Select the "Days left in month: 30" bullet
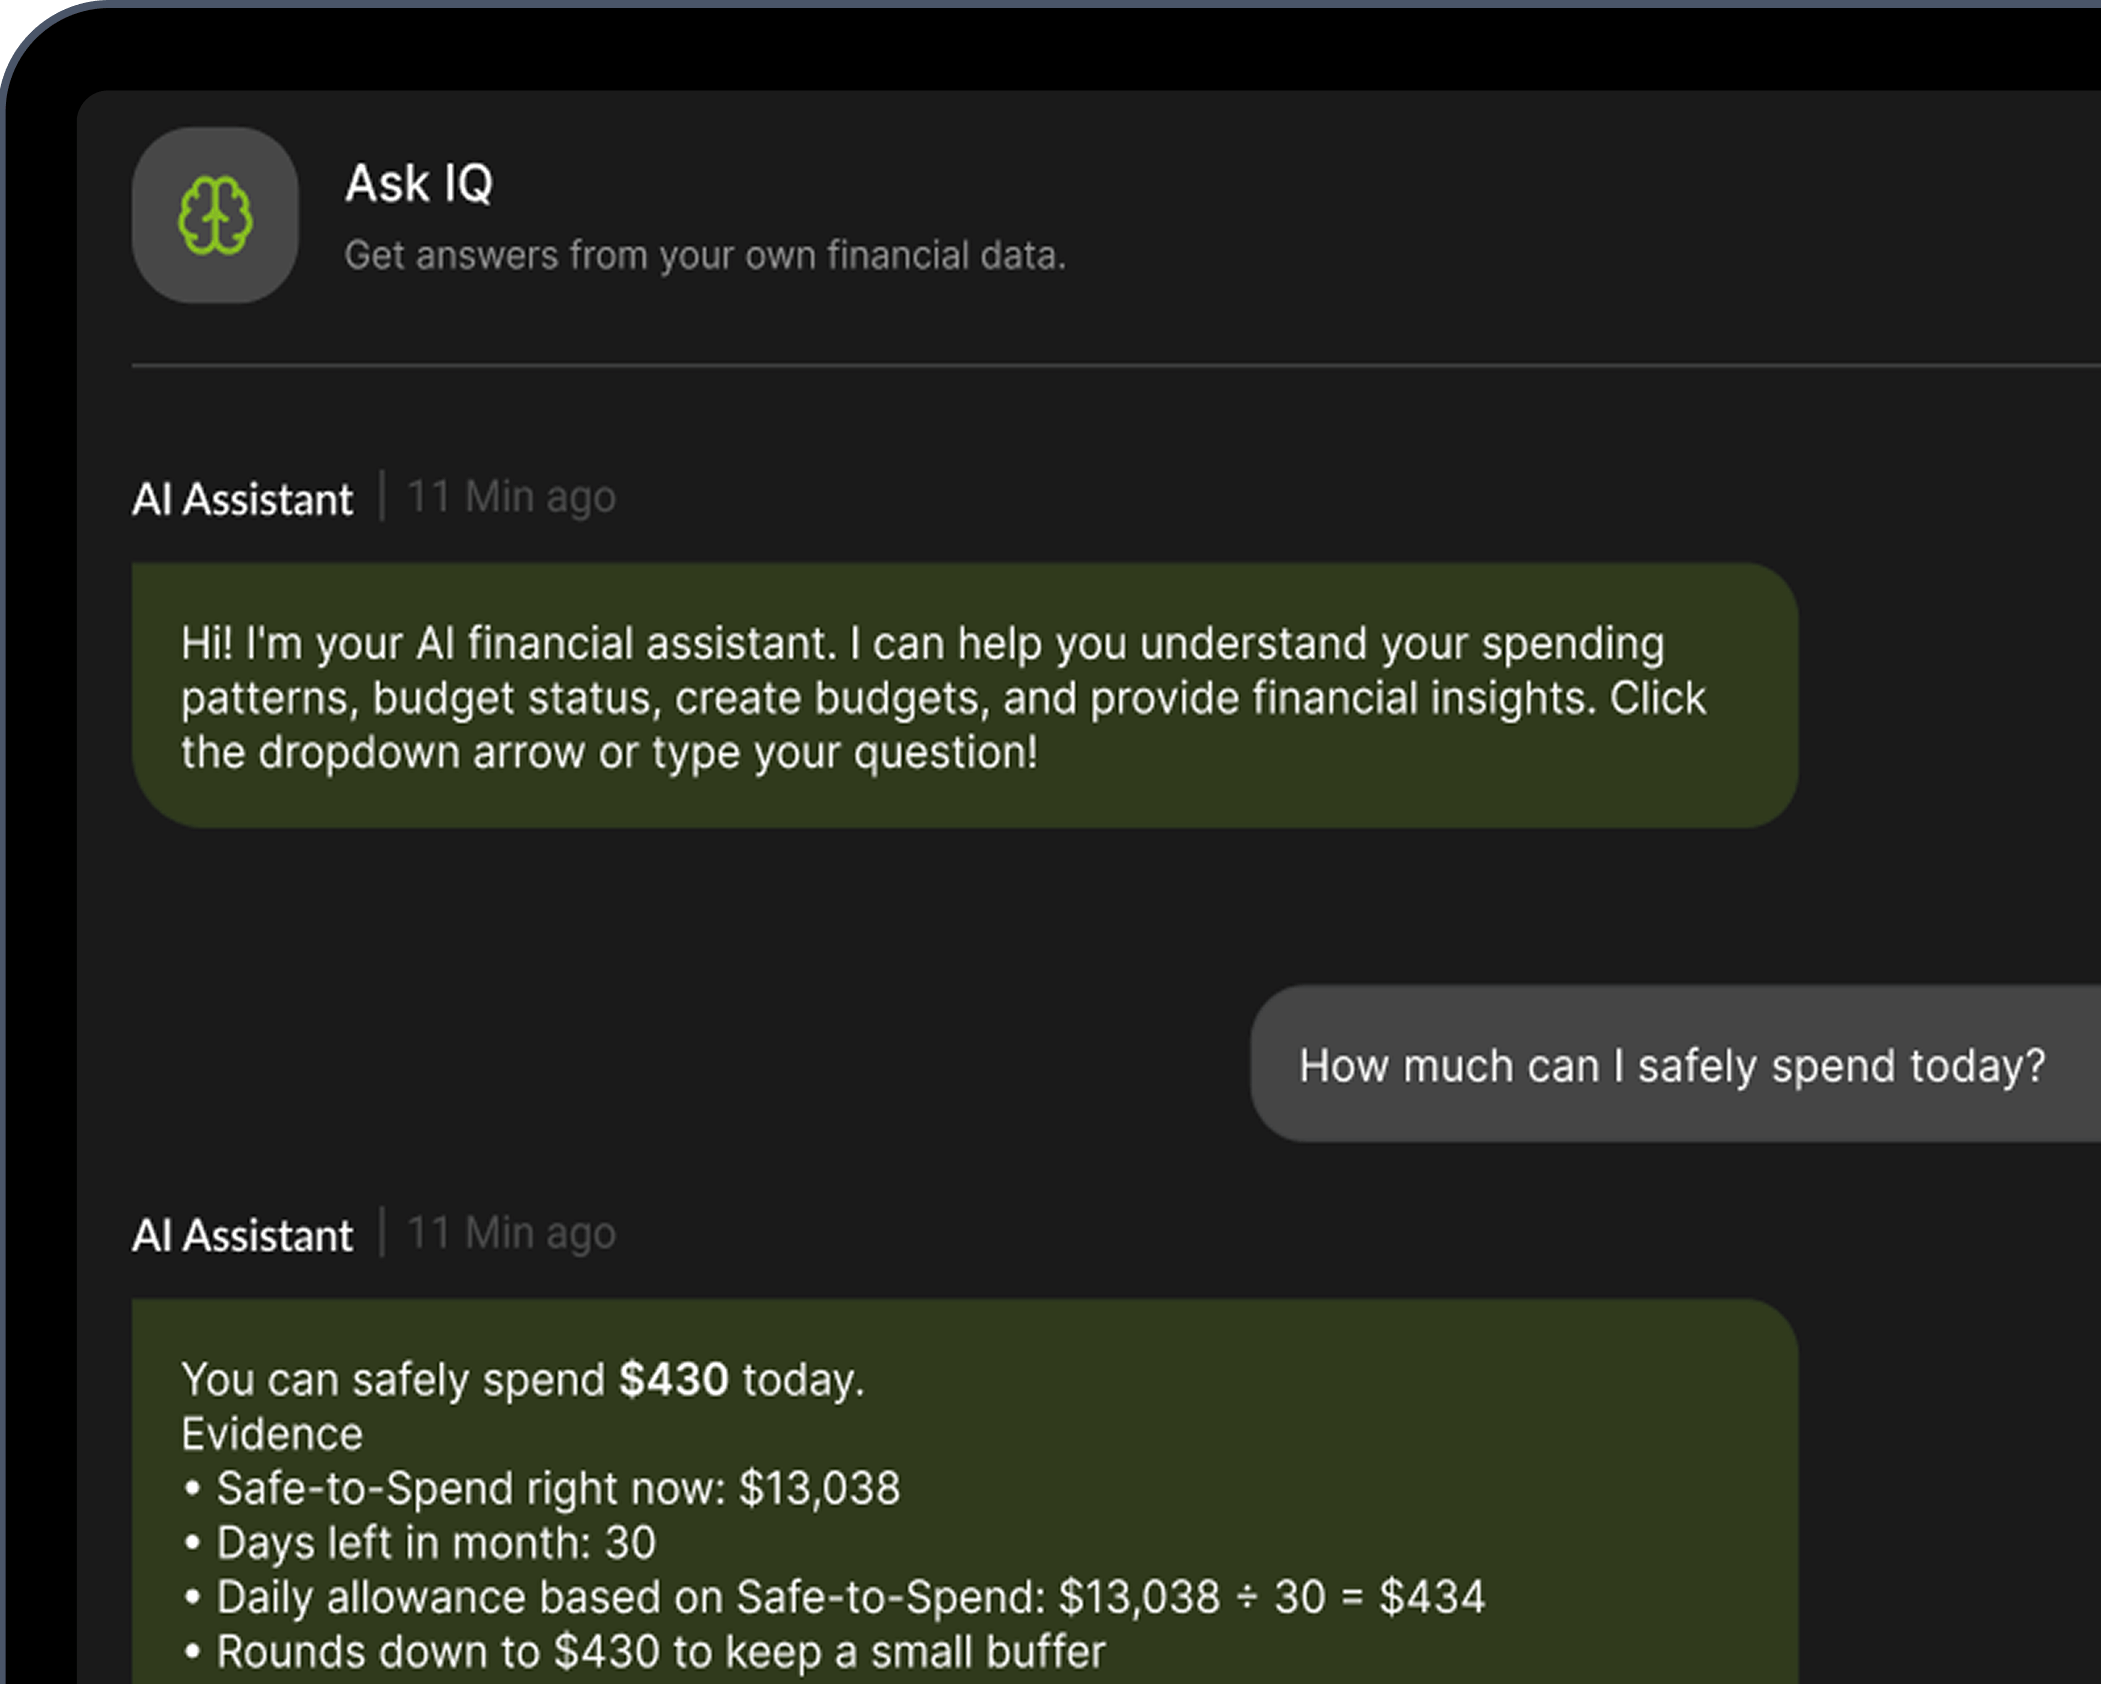Screen dimensions: 2101x1684 [x=436, y=1542]
